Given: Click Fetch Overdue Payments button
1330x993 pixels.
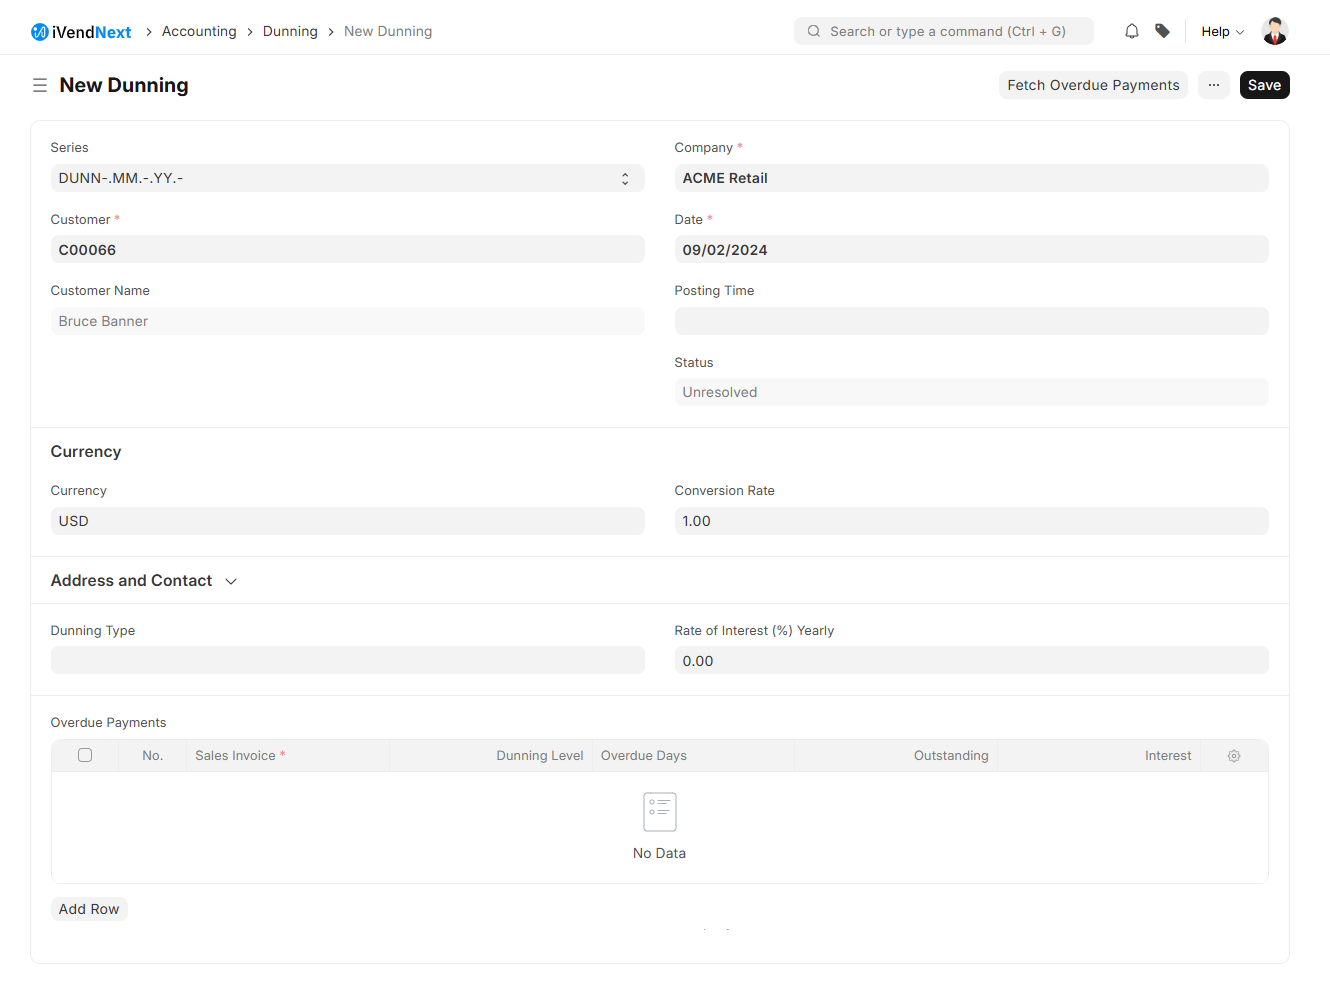Looking at the screenshot, I should (1092, 85).
